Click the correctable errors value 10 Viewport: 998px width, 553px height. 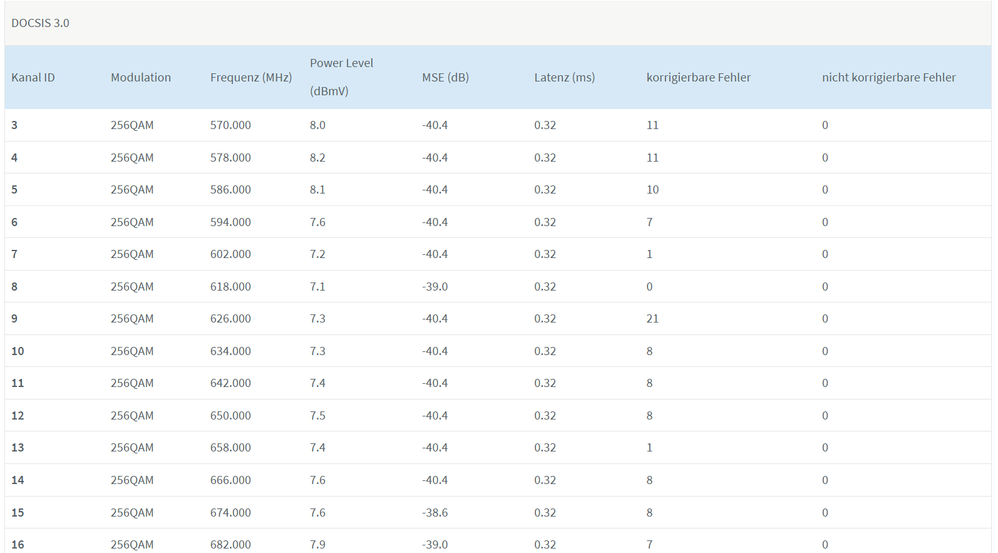[653, 190]
